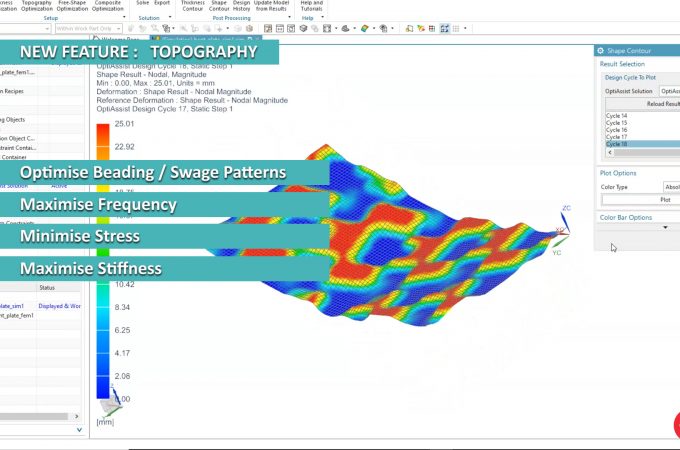Viewport: 680px width, 450px height.
Task: Click the Plot button
Action: click(x=641, y=199)
